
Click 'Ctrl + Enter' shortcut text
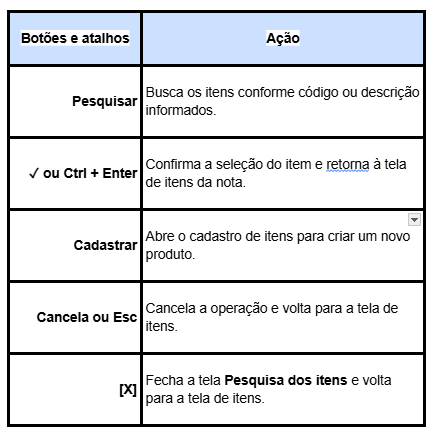click(x=100, y=173)
